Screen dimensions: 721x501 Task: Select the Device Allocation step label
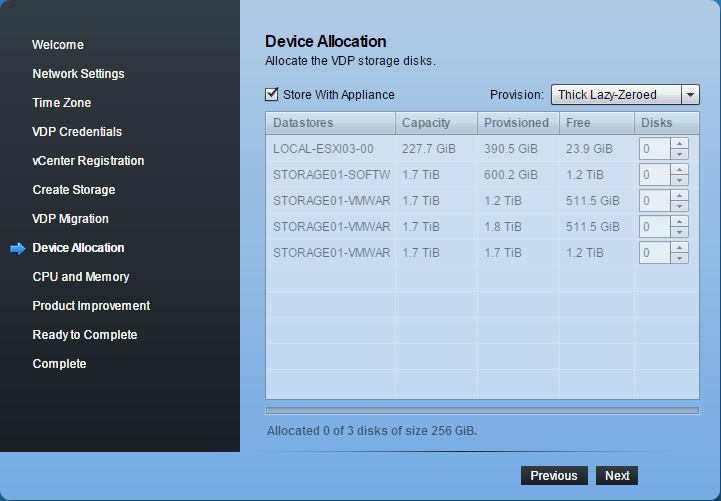pos(78,248)
